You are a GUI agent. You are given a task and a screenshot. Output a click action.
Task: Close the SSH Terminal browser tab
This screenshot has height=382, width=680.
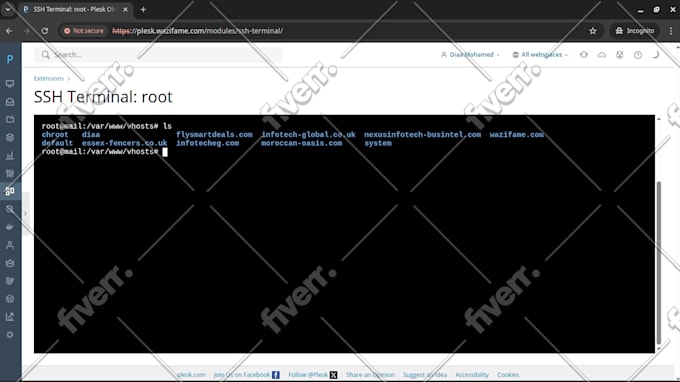[x=125, y=9]
